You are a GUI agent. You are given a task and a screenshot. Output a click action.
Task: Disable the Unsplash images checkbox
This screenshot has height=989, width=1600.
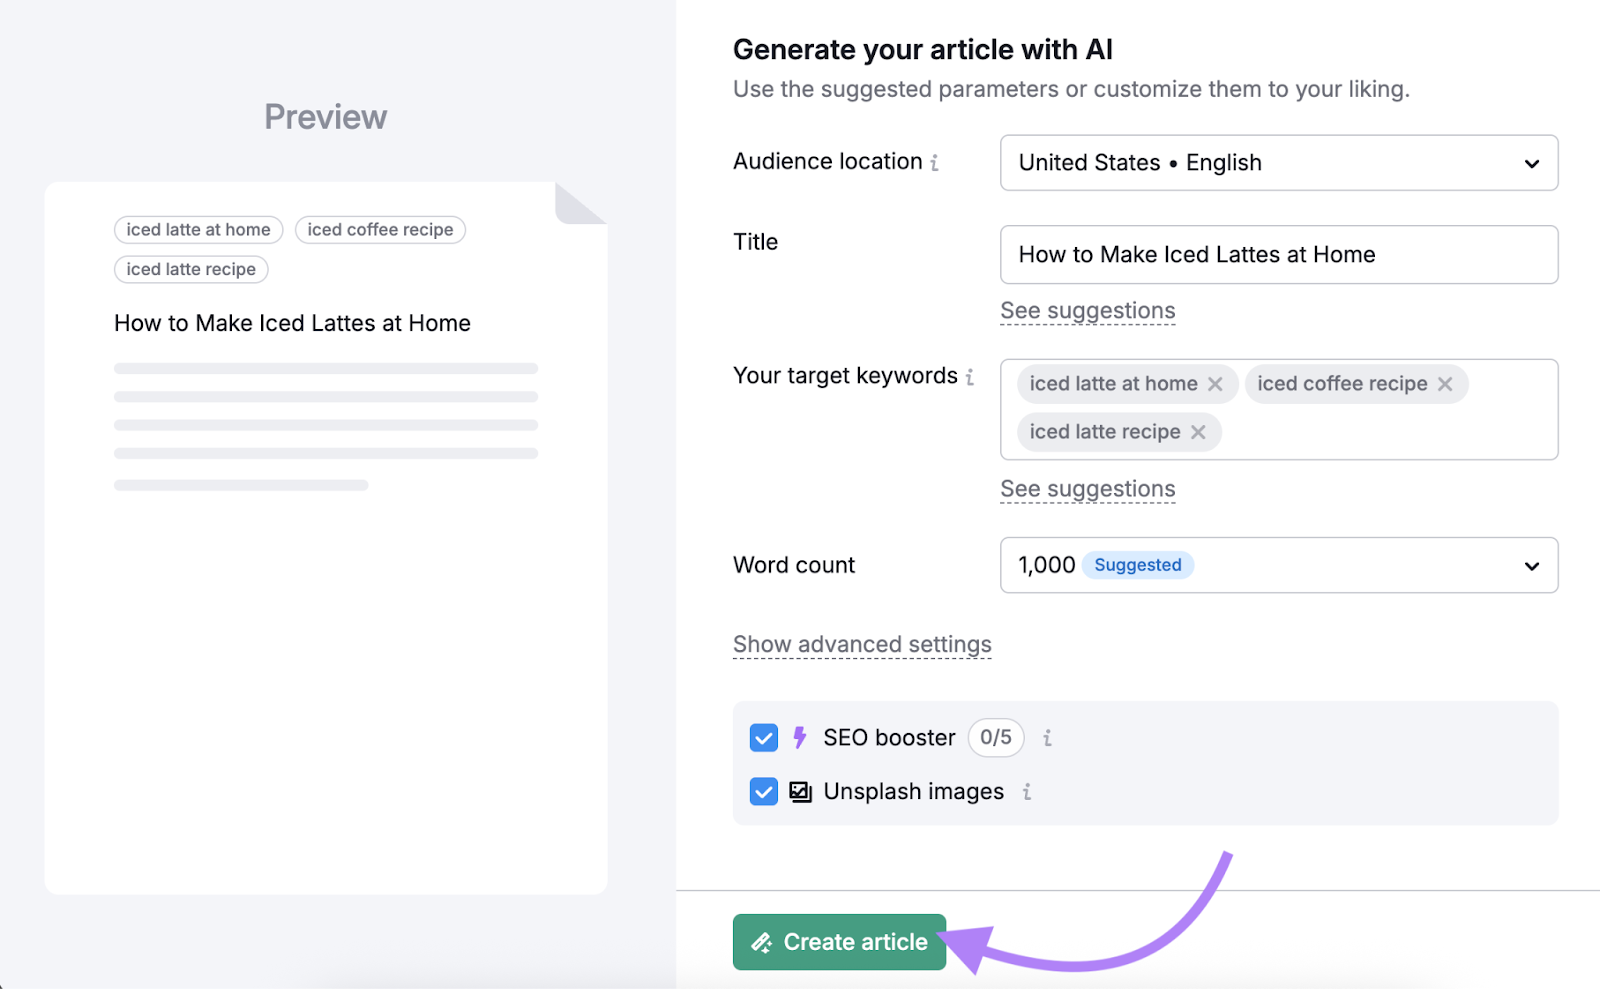pyautogui.click(x=763, y=791)
